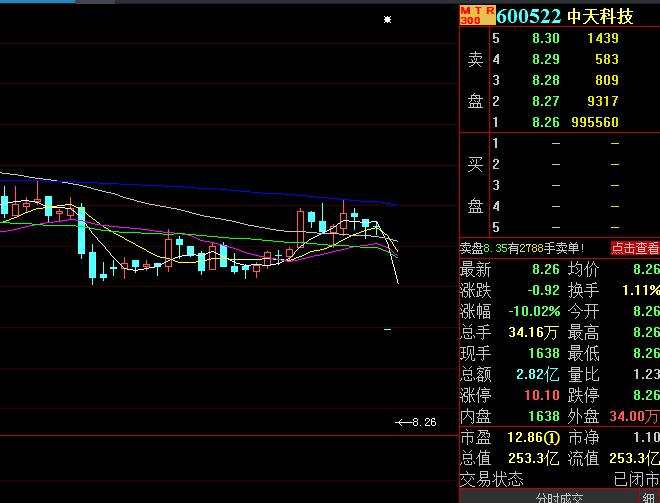Select sell level 2 price 8.27
This screenshot has height=503, width=660.
[x=546, y=101]
